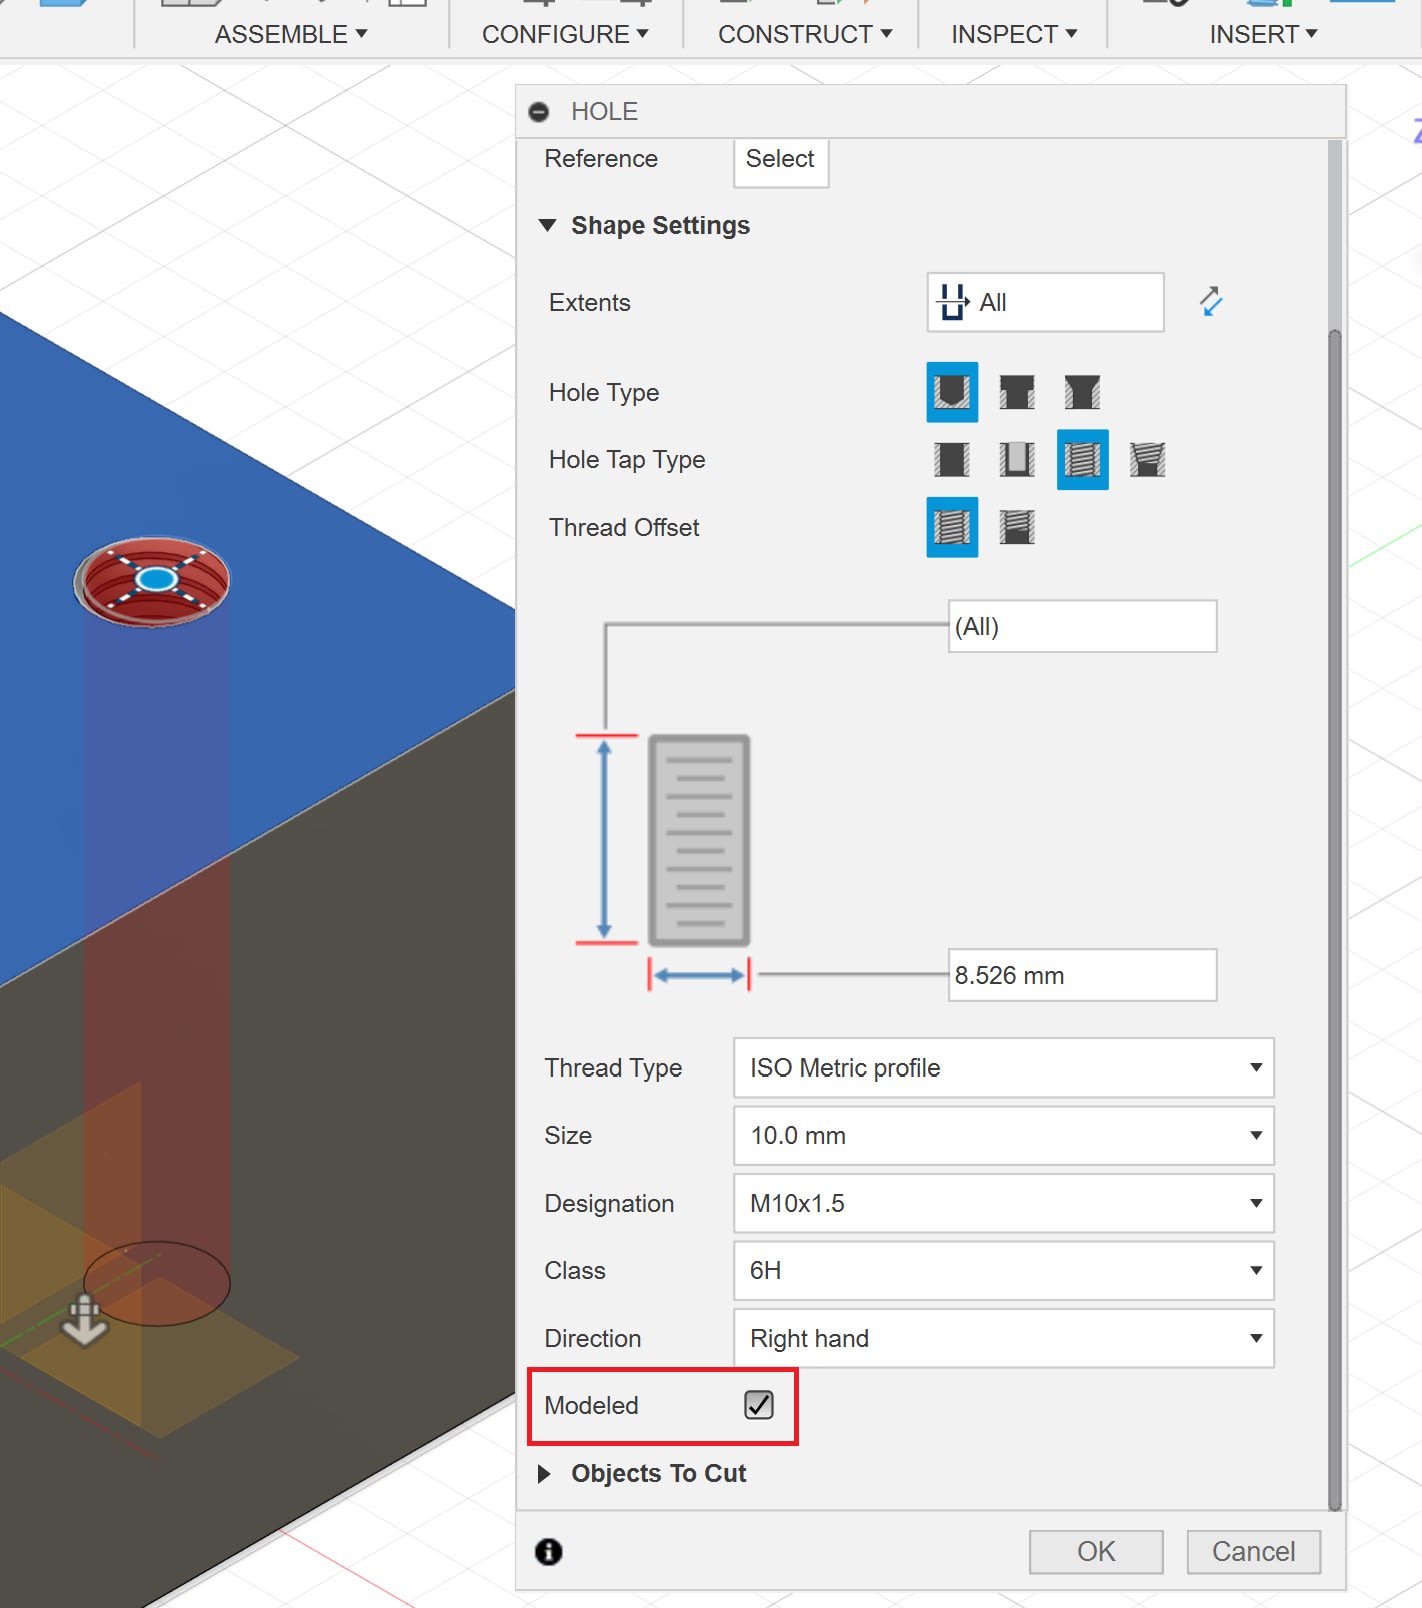Select the Counterbore hole type icon

1017,392
